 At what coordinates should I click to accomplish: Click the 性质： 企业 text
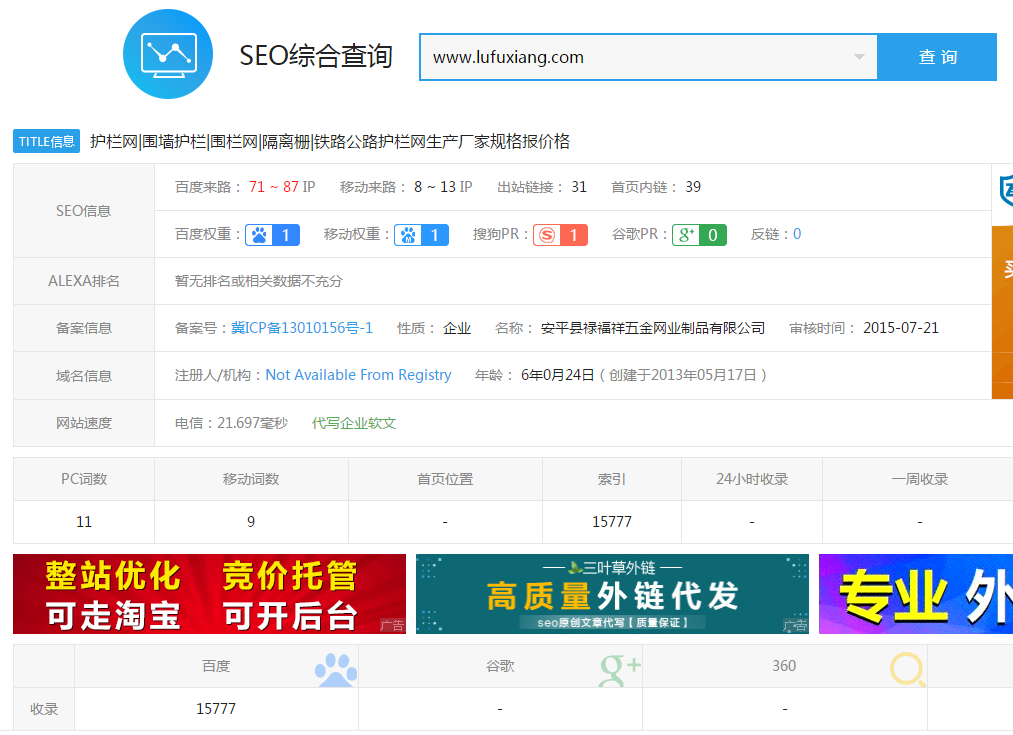433,328
